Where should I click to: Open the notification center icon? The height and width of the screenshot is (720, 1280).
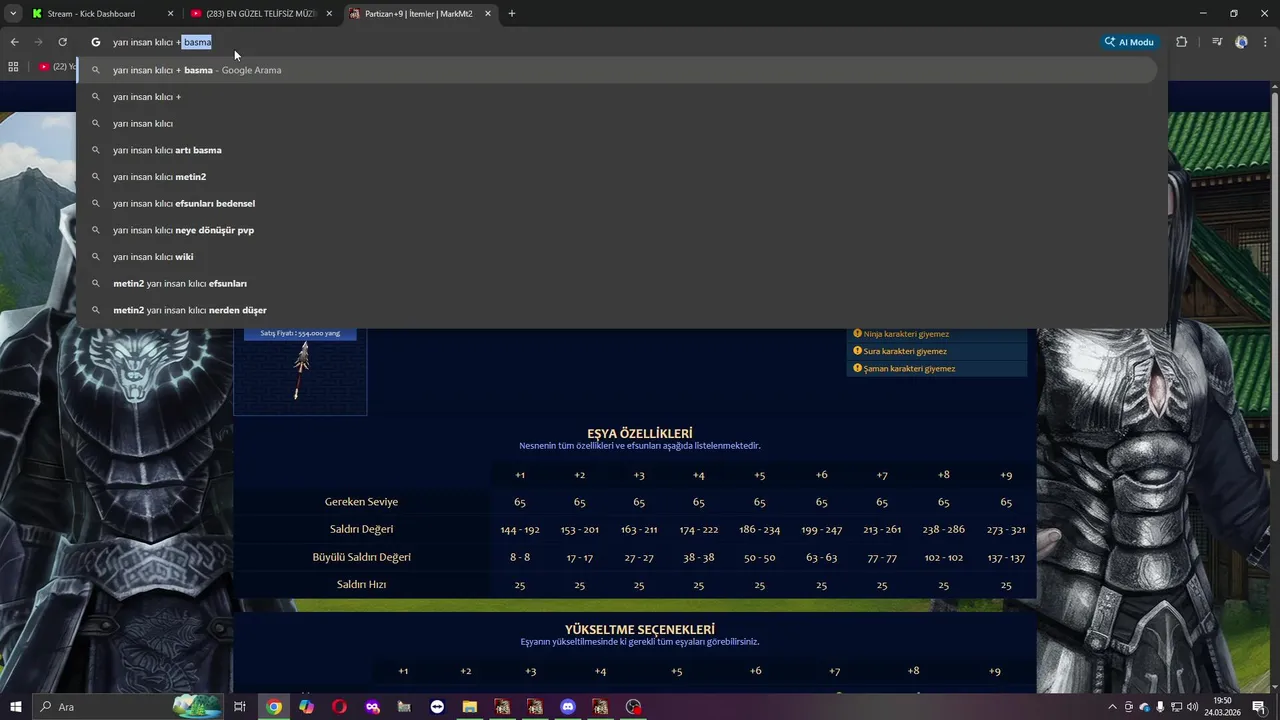1259,707
